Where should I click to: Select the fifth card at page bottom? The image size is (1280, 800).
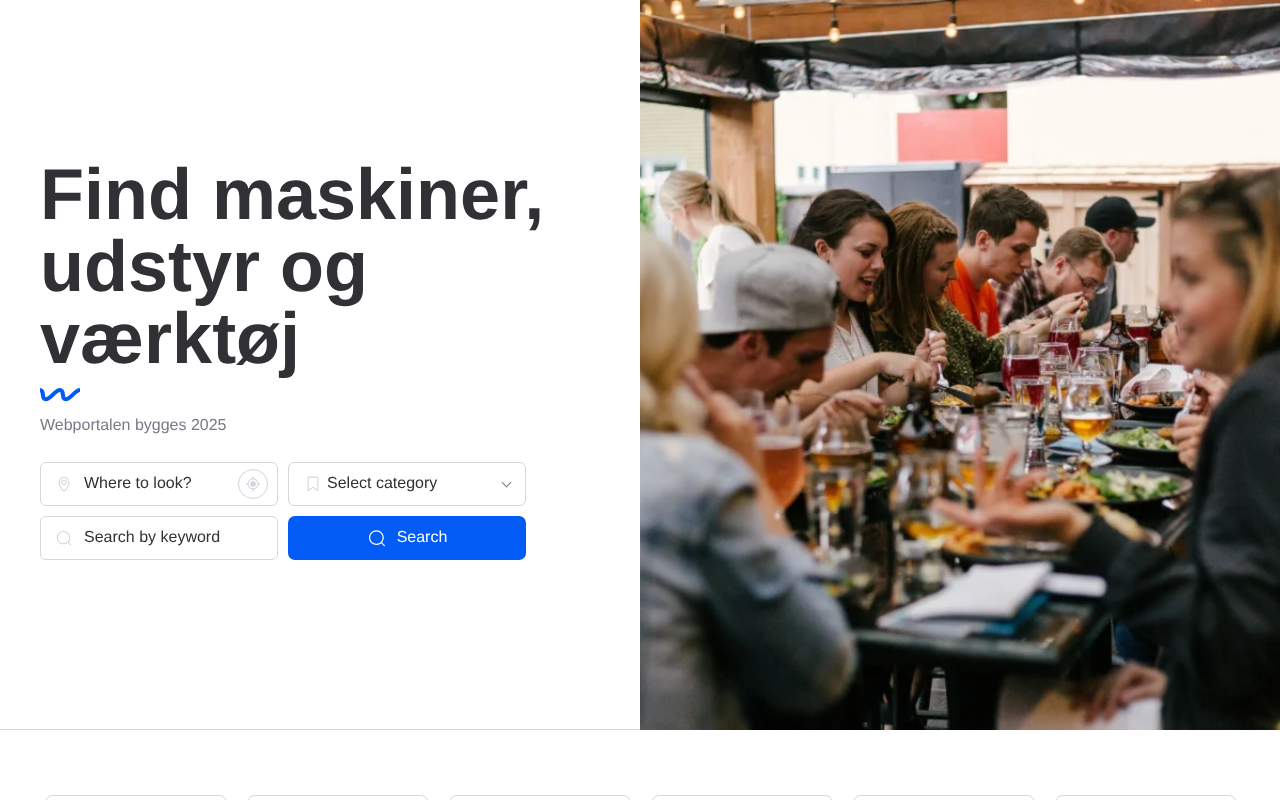(x=944, y=797)
